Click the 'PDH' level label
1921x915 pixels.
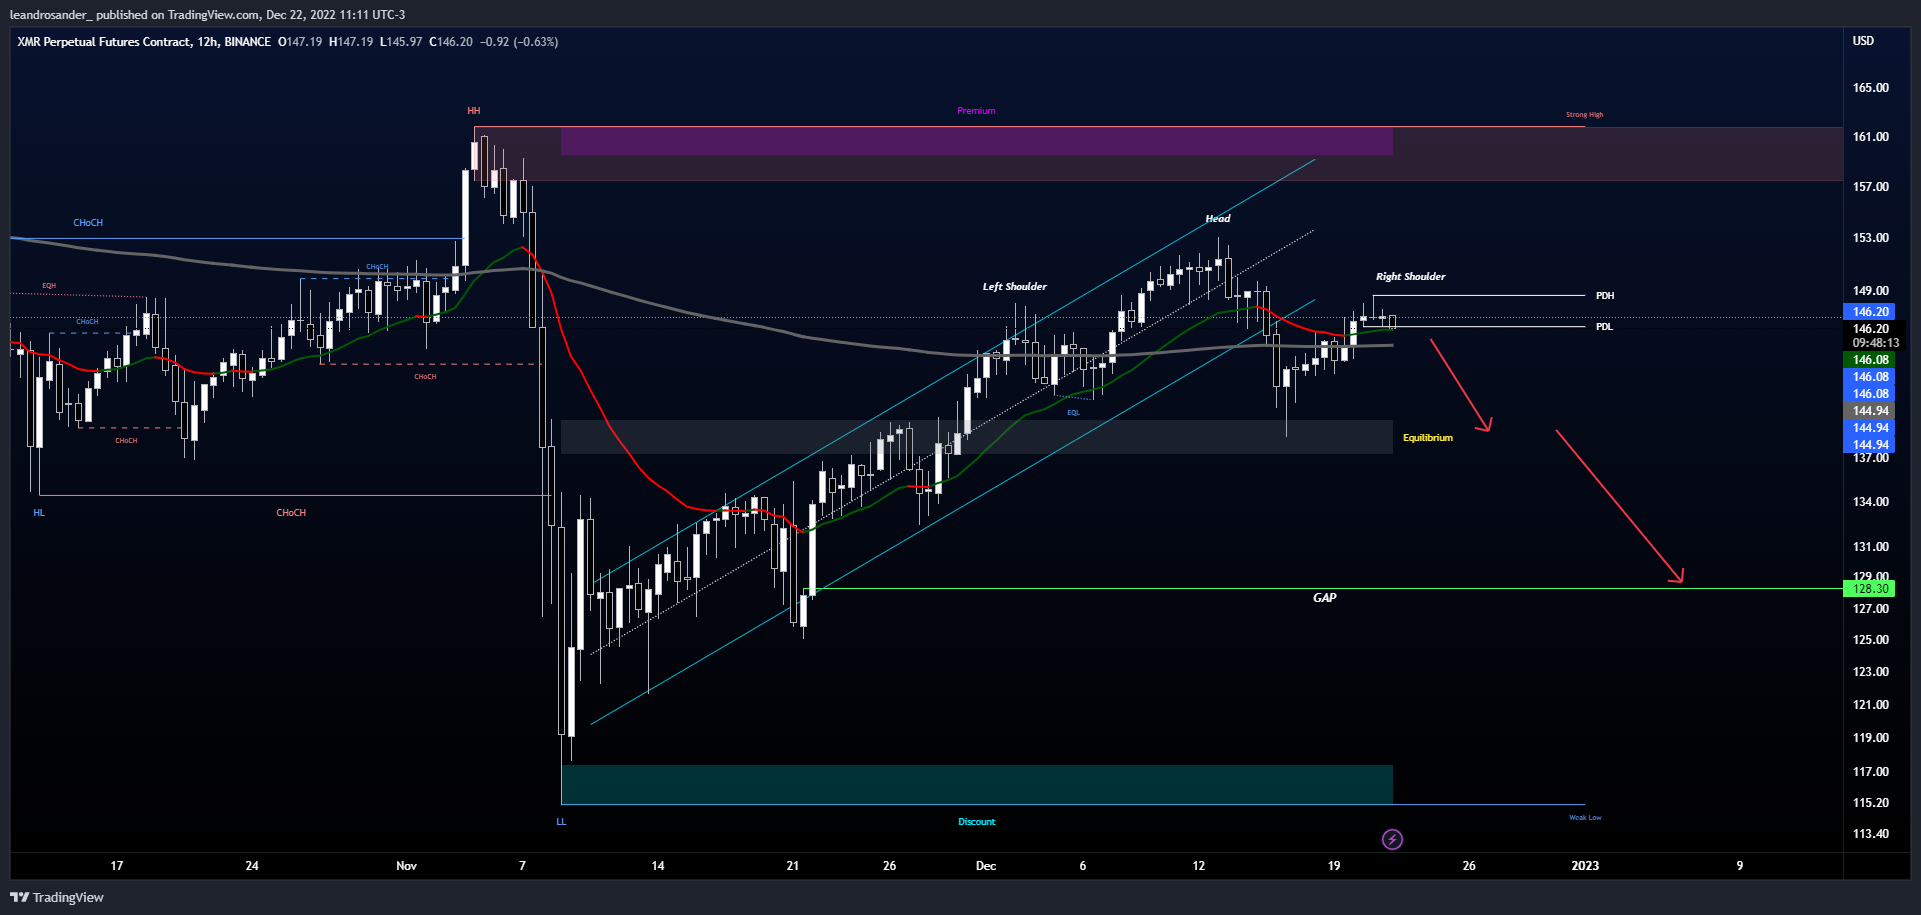tap(1605, 296)
